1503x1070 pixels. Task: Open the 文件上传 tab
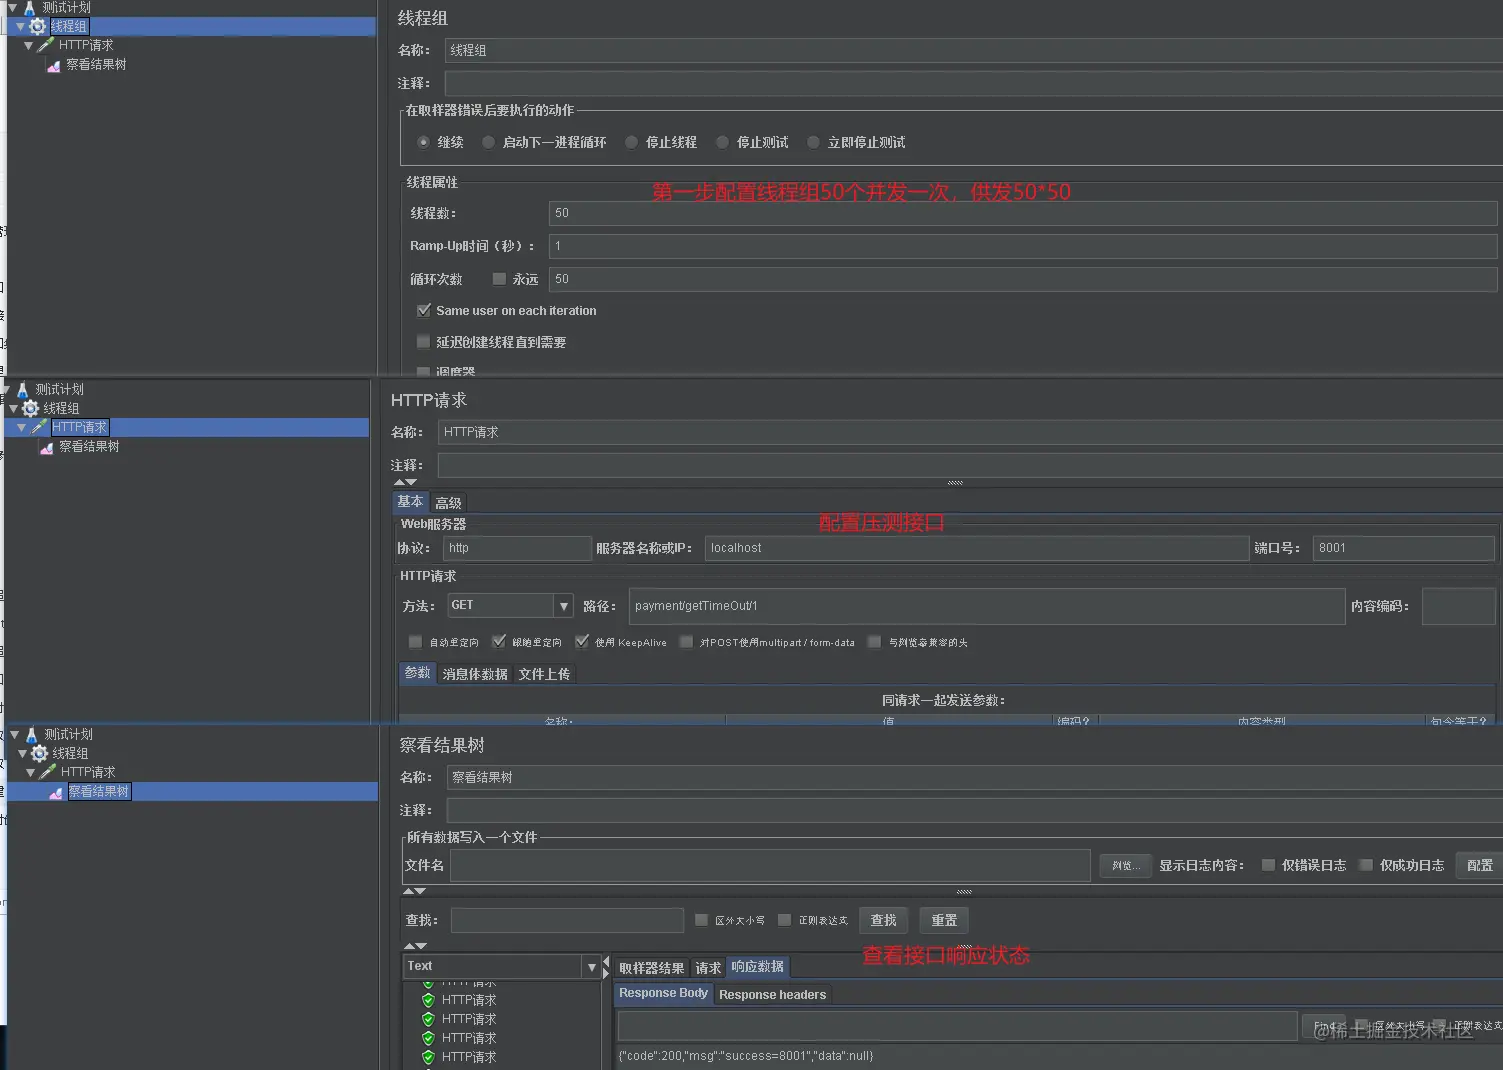544,674
